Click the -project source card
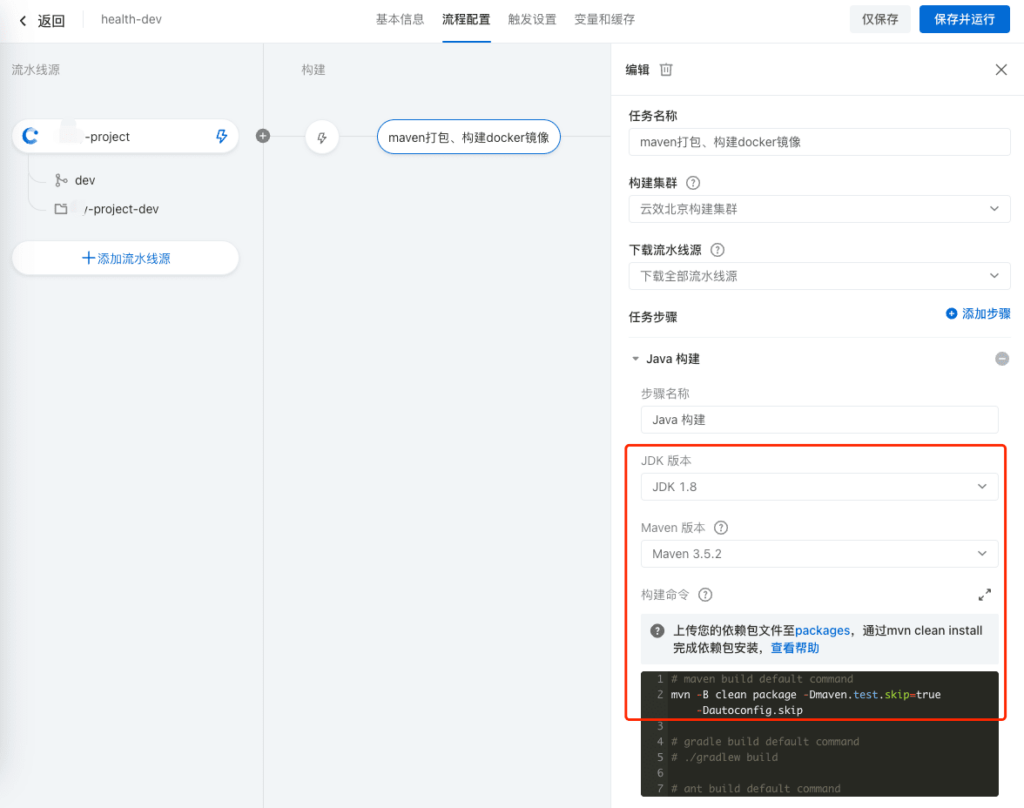The image size is (1024, 808). 125,136
